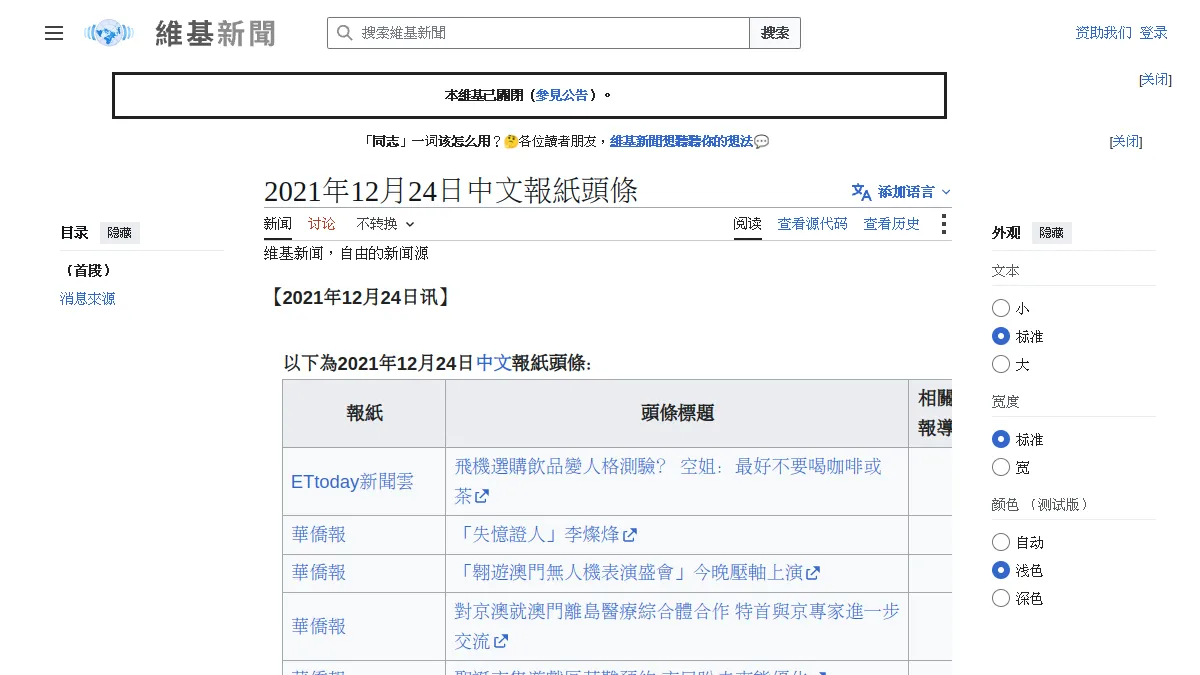This screenshot has width=1200, height=675.
Task: Expand the 添加语言 dropdown
Action: tap(902, 192)
